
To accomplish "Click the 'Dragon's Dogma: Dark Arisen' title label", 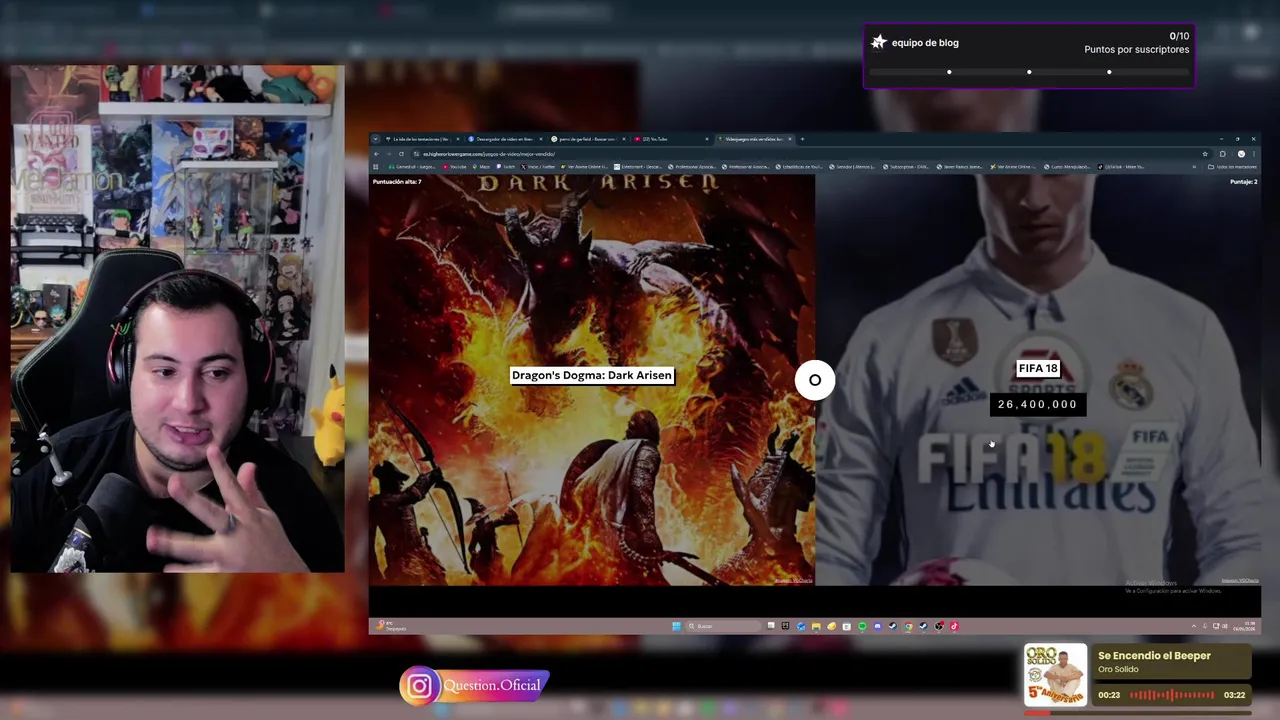I will click(592, 376).
